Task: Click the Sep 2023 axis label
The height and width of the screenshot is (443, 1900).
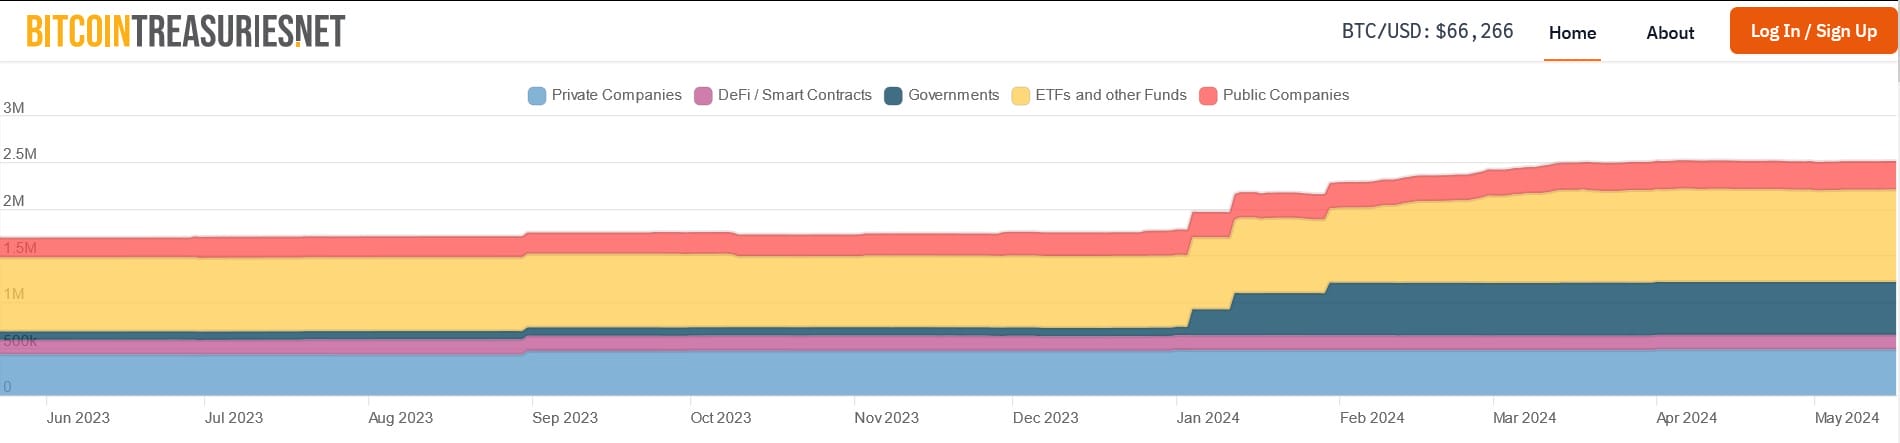Action: (x=565, y=418)
